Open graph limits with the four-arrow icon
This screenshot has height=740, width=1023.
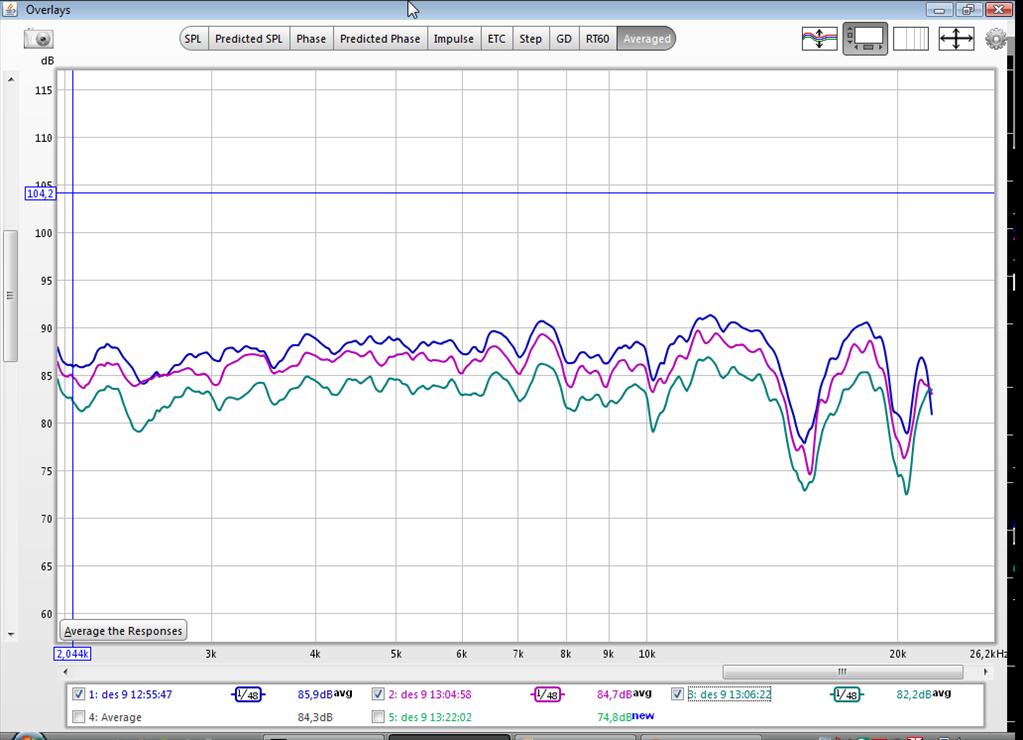click(956, 39)
